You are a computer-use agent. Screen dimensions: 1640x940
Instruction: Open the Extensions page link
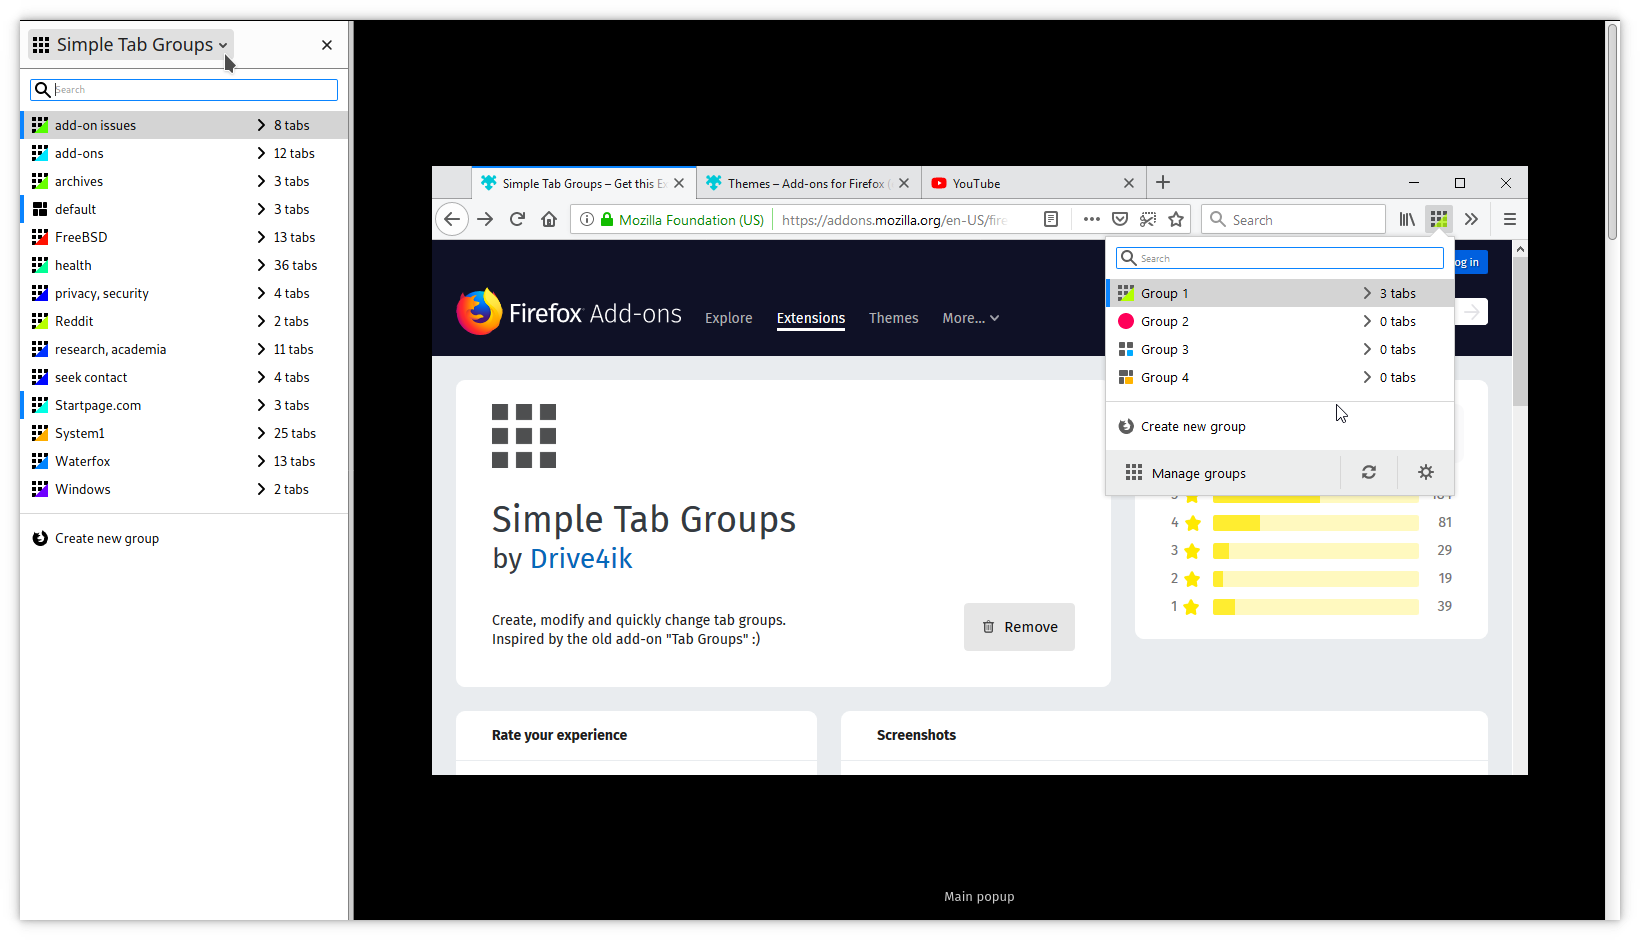tap(811, 318)
